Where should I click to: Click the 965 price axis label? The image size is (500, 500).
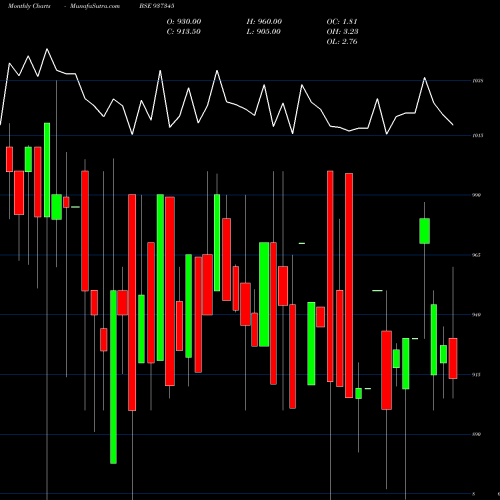(477, 255)
